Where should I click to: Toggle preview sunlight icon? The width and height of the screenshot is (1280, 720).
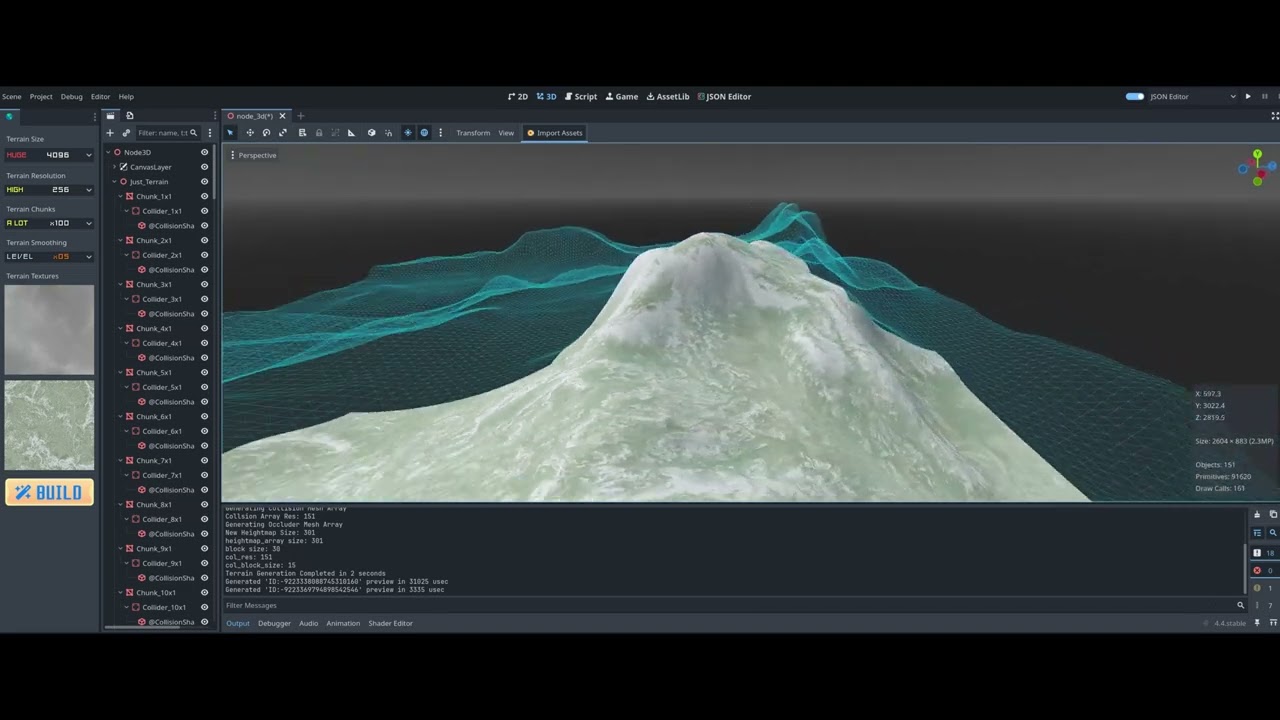point(407,133)
